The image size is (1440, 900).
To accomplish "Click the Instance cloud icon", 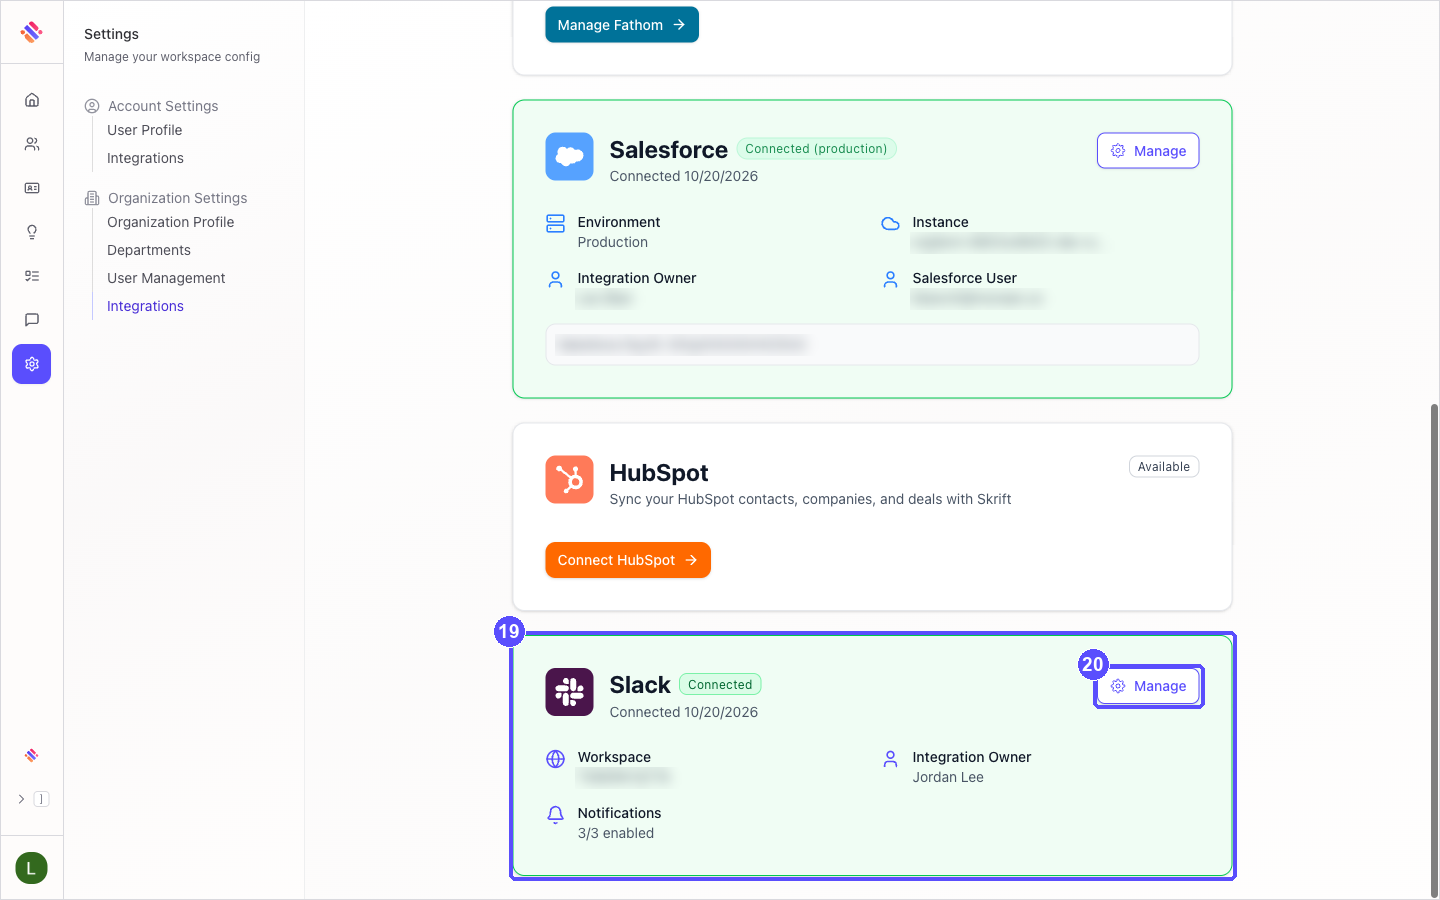I will [x=890, y=223].
